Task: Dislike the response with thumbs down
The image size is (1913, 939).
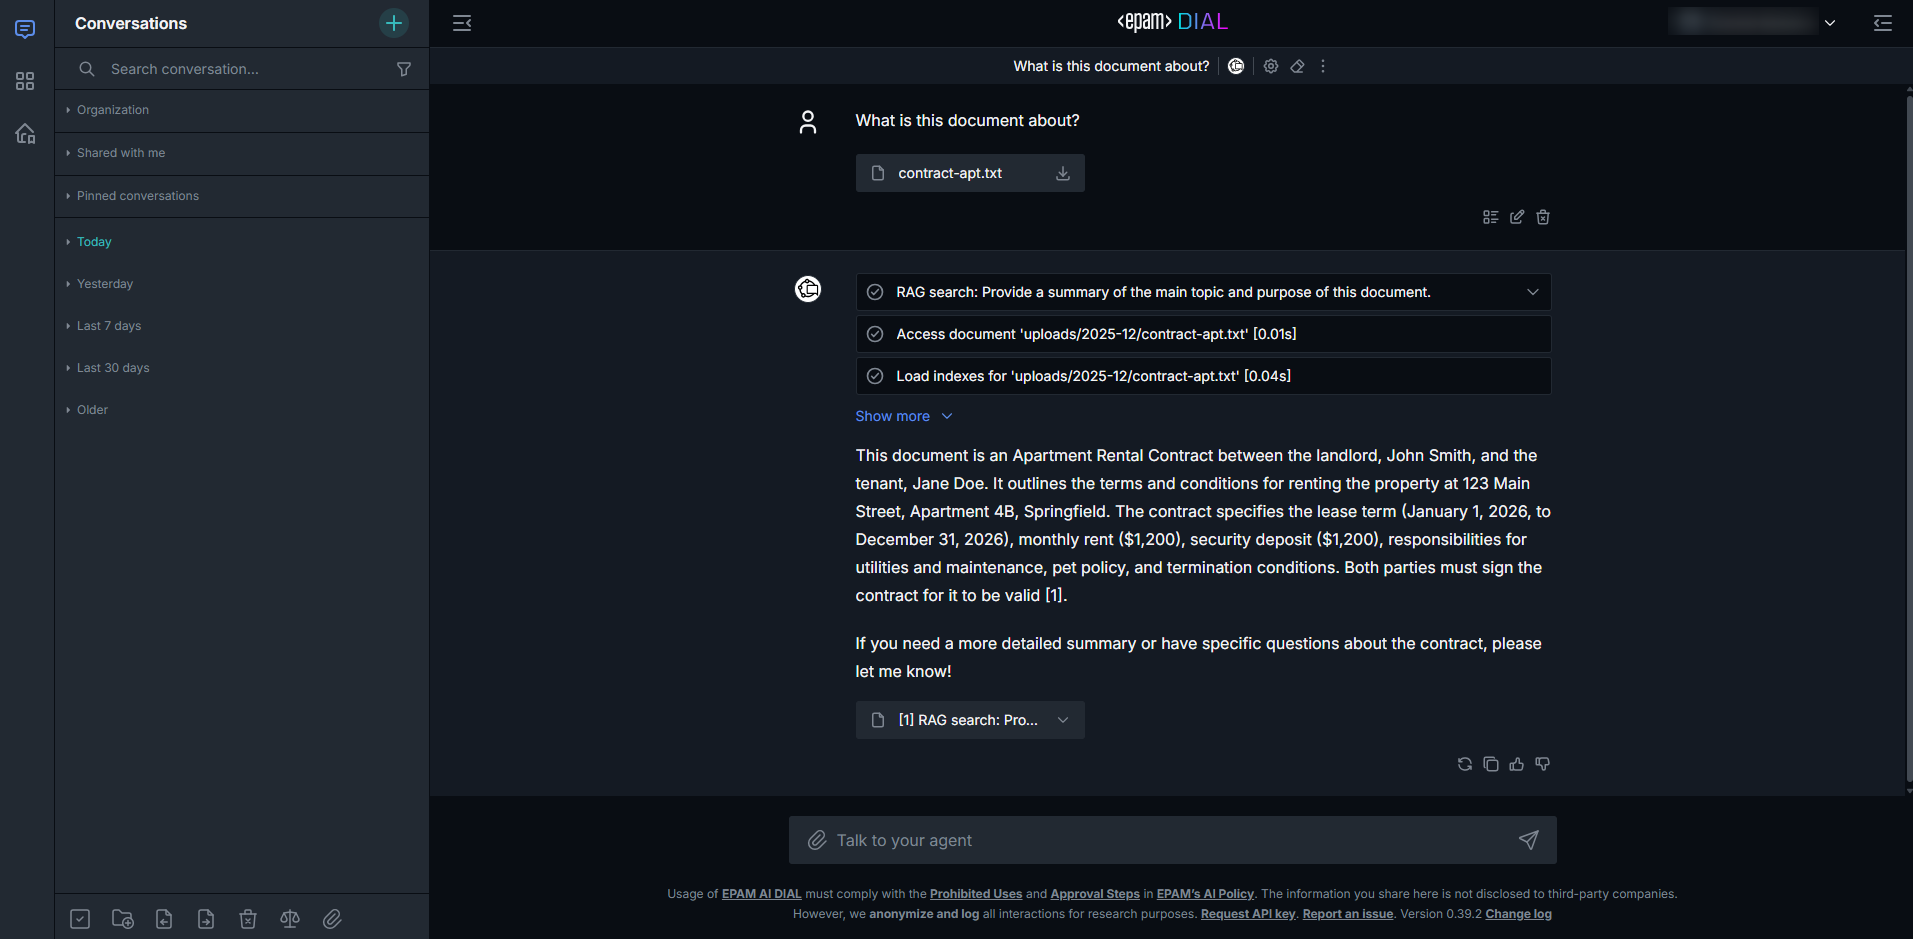Action: point(1542,764)
